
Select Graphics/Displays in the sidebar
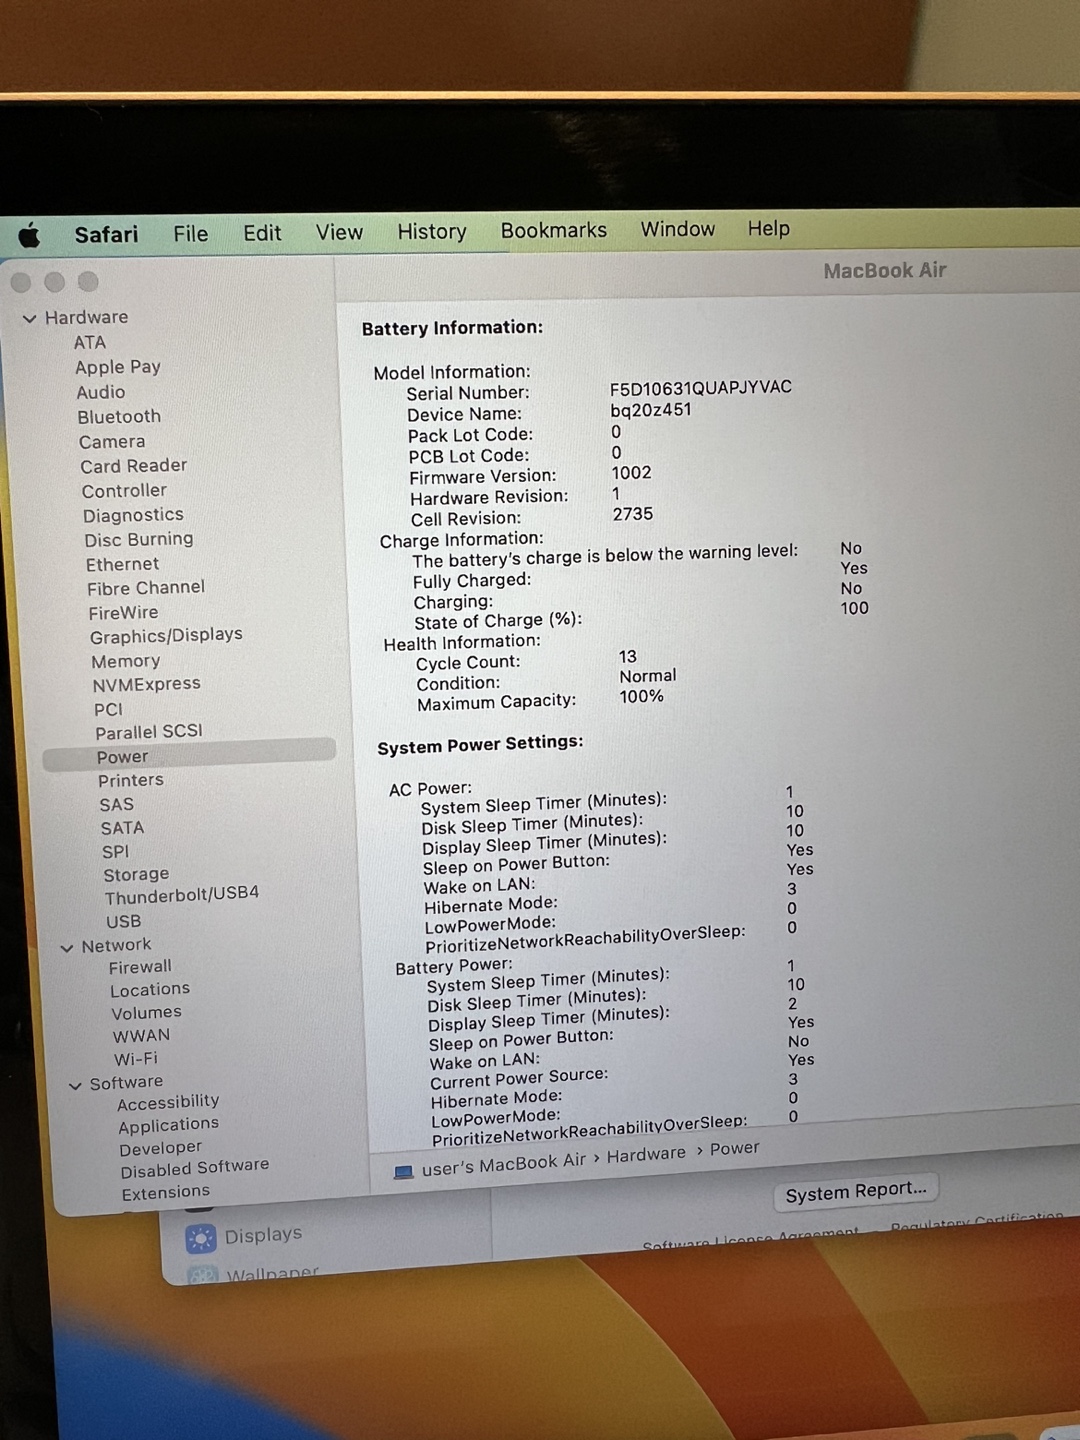[x=166, y=636]
